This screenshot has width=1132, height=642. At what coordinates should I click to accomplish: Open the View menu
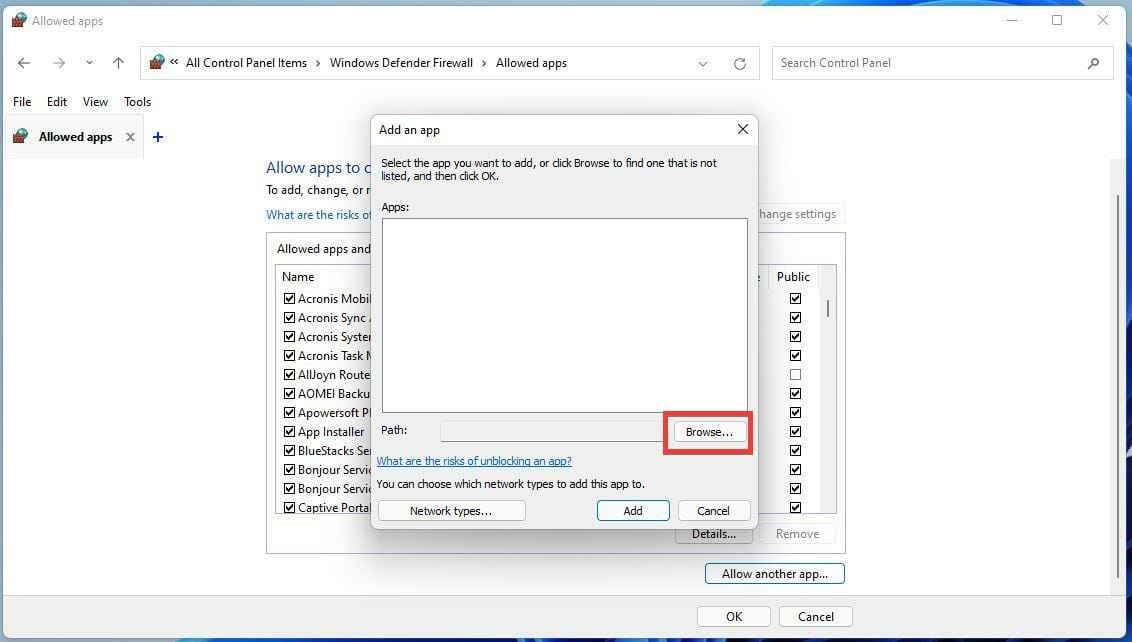click(x=95, y=102)
